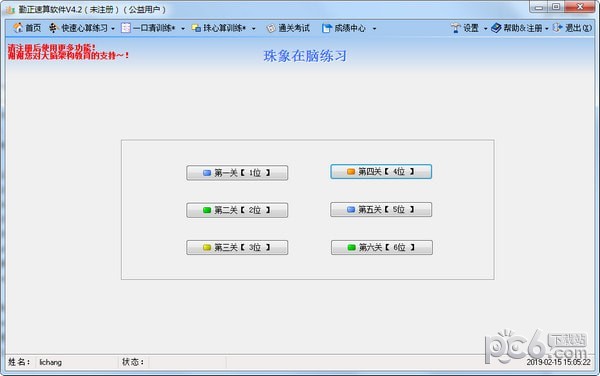Expand the 设置 dropdown arrow

(485, 28)
